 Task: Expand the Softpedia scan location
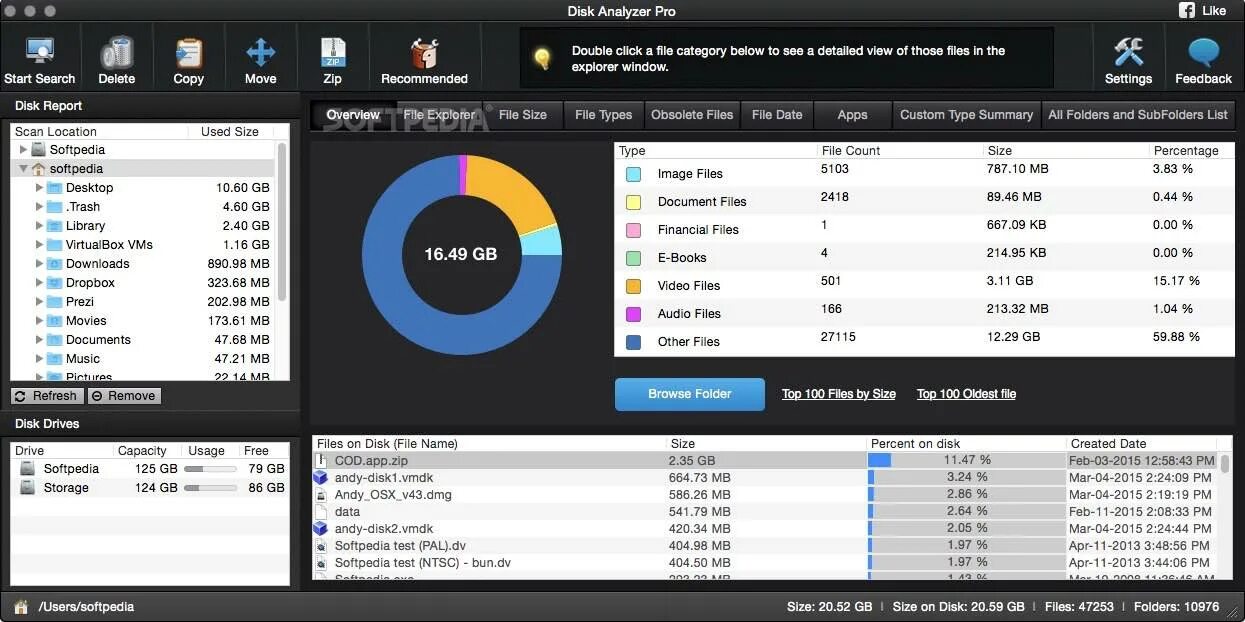[24, 150]
